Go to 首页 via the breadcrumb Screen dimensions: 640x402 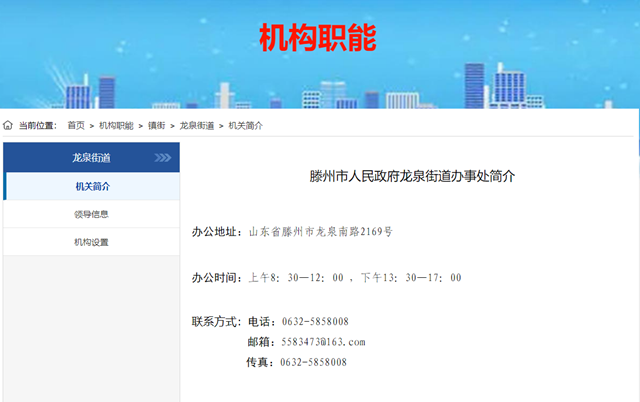click(x=76, y=125)
